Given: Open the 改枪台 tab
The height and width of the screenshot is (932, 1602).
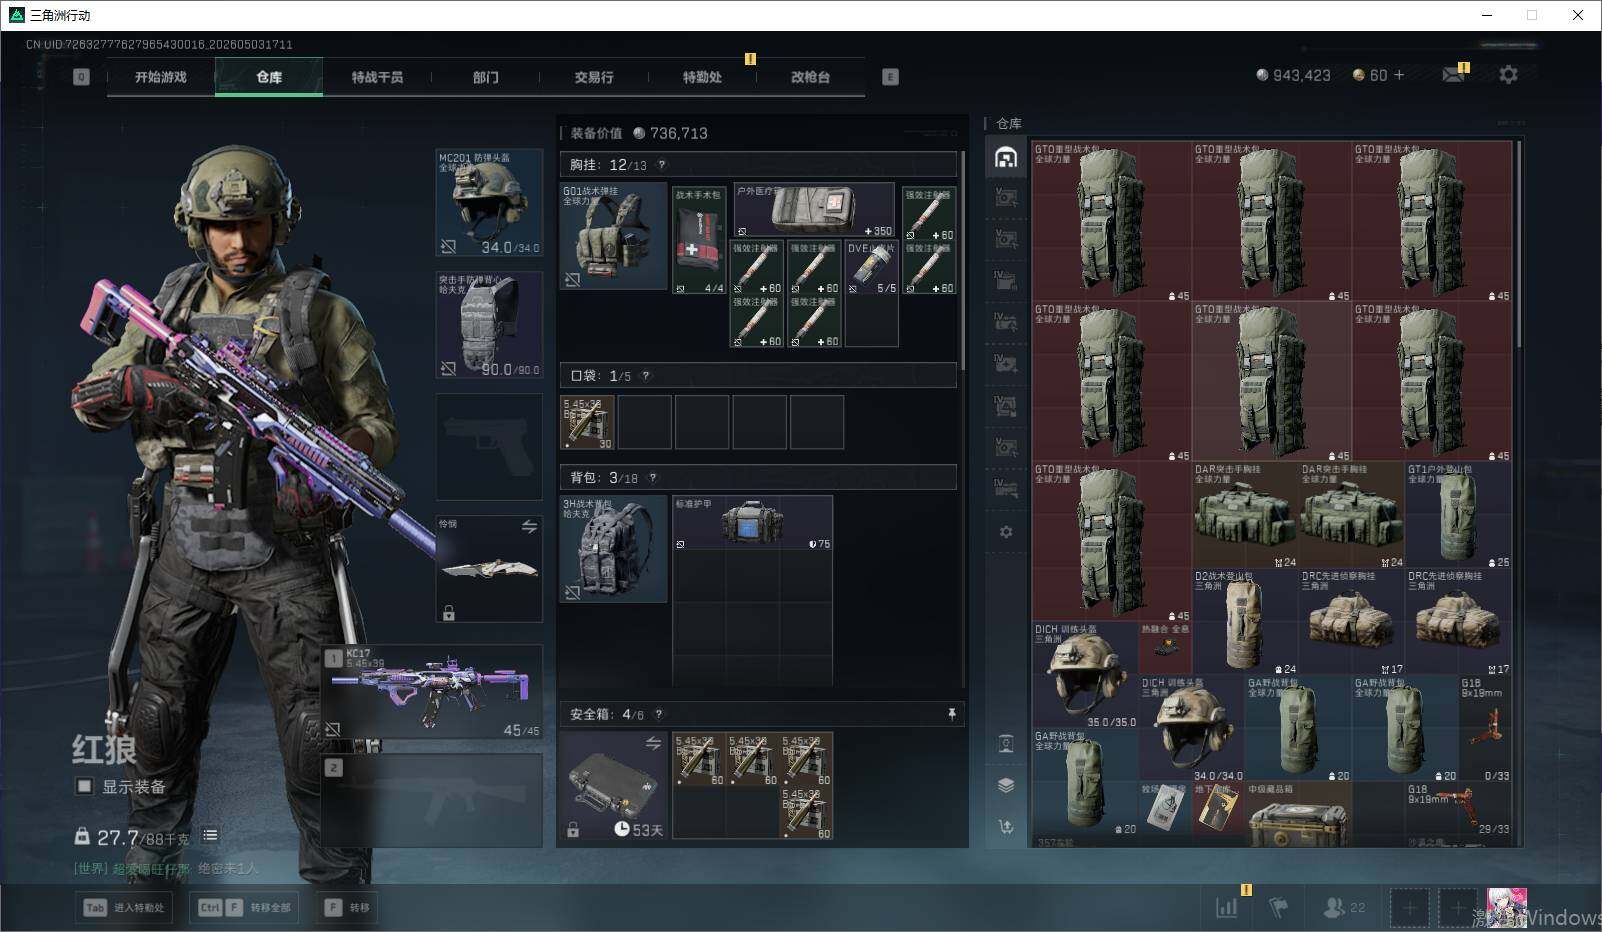Looking at the screenshot, I should click(x=810, y=77).
